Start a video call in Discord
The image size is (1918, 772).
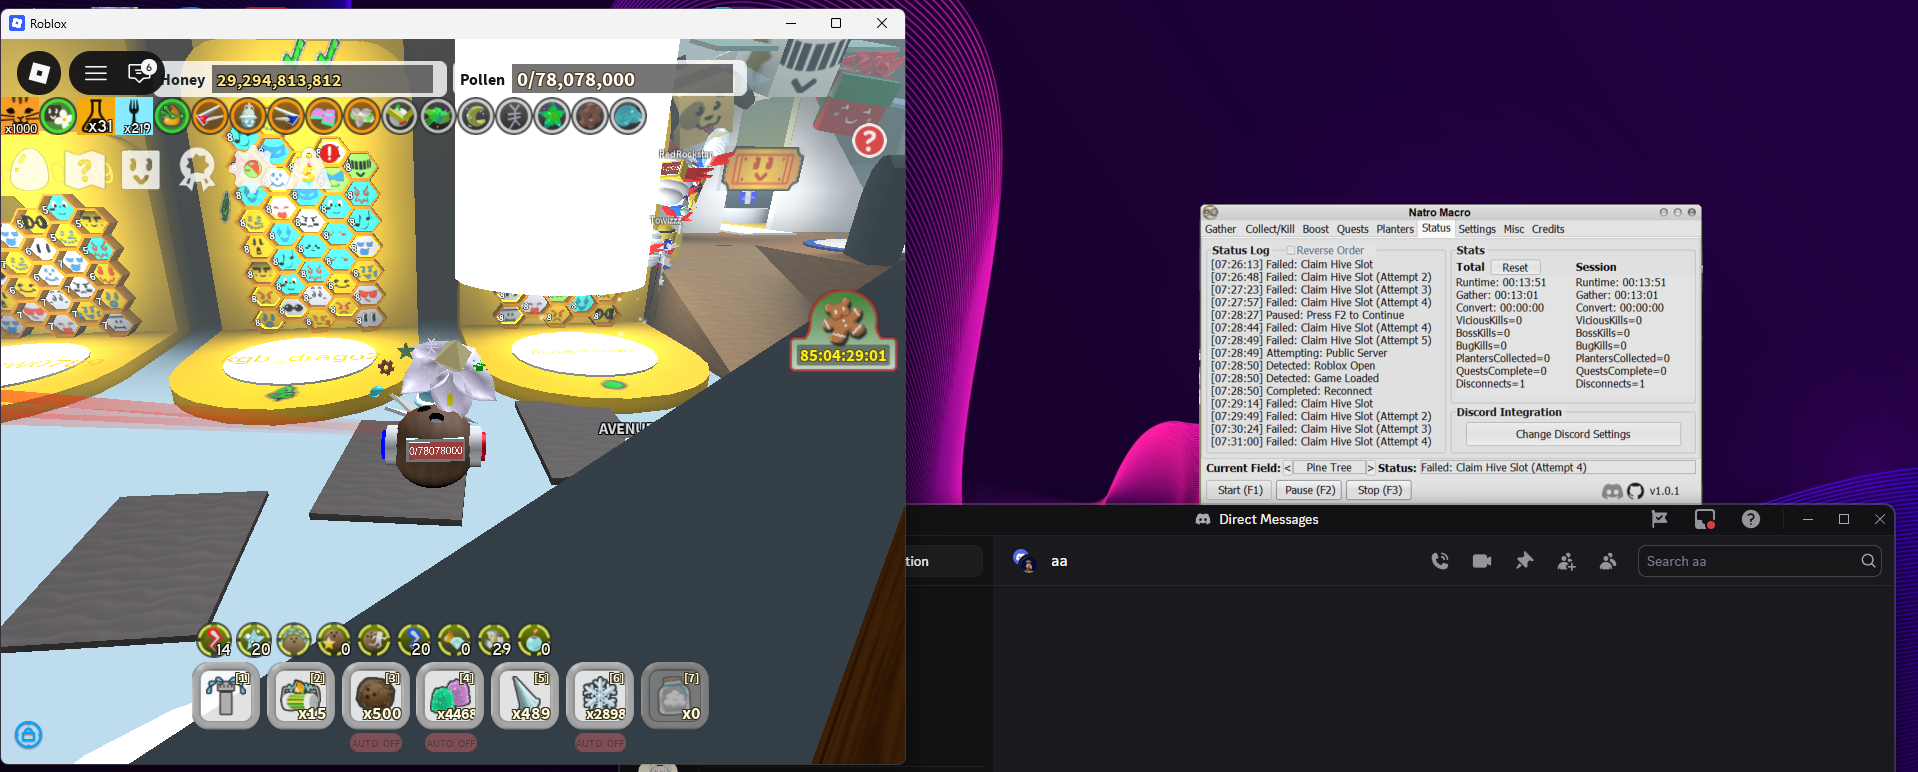tap(1482, 561)
